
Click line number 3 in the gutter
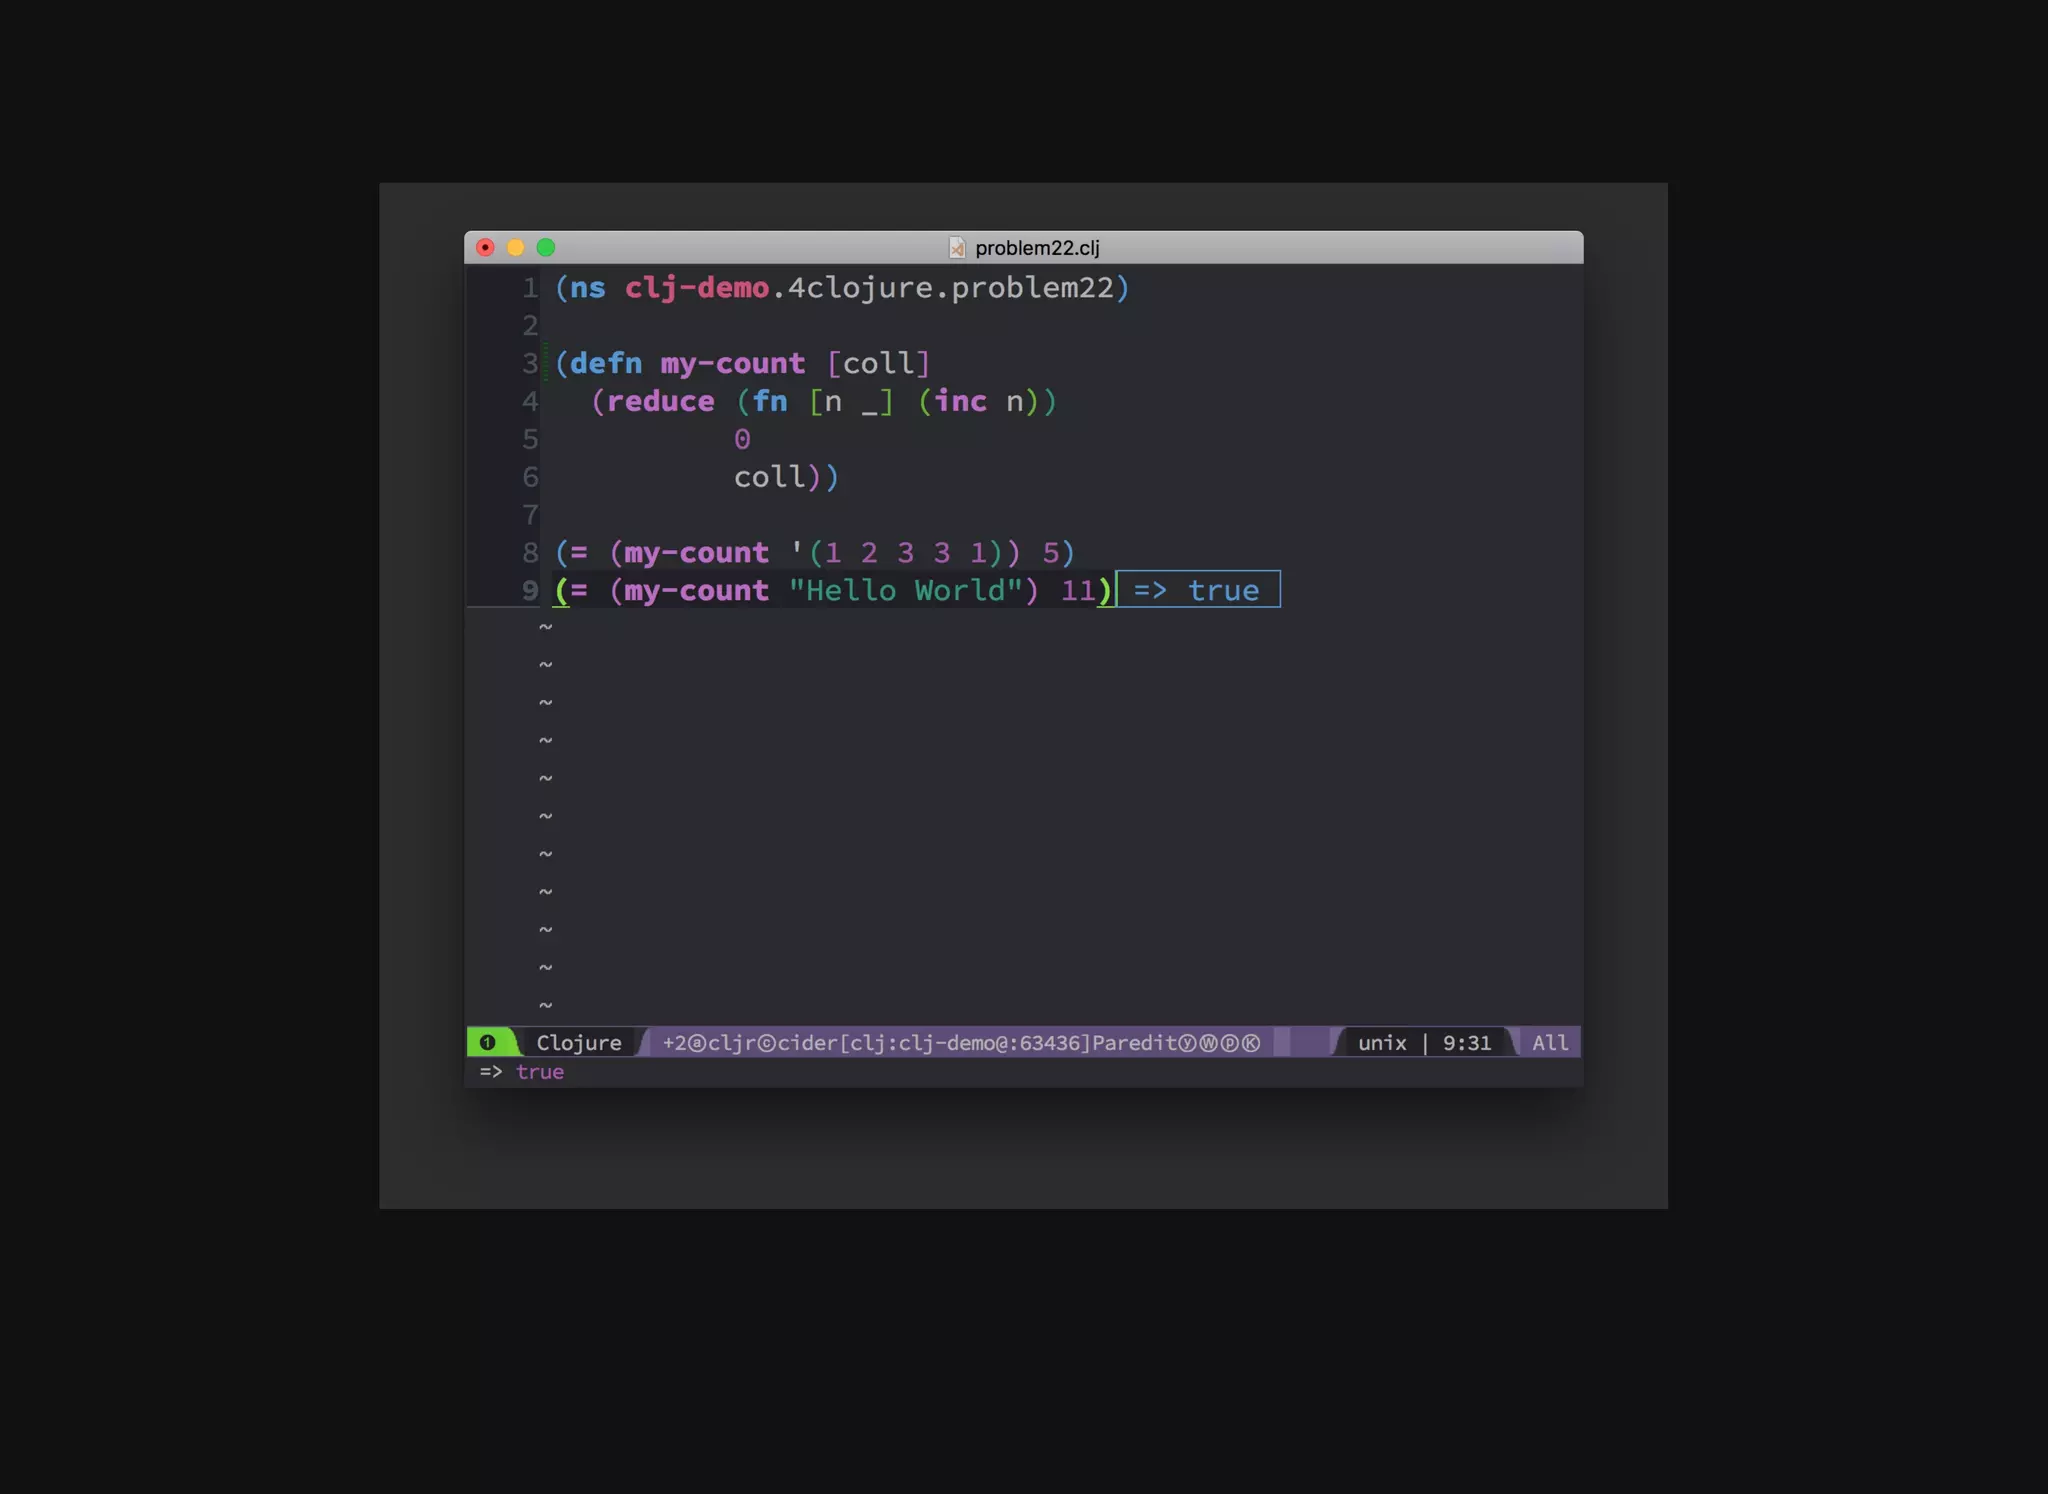529,363
